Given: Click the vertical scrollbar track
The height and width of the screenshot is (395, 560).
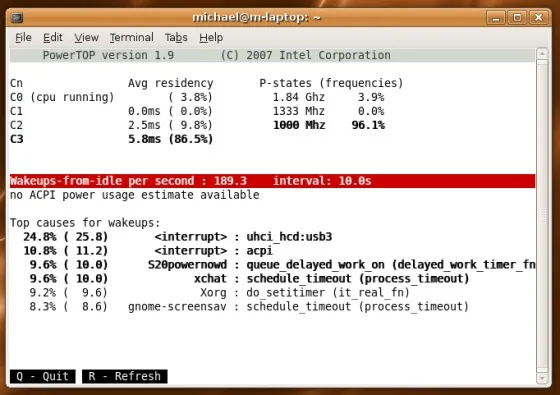Looking at the screenshot, I should pyautogui.click(x=542, y=216).
